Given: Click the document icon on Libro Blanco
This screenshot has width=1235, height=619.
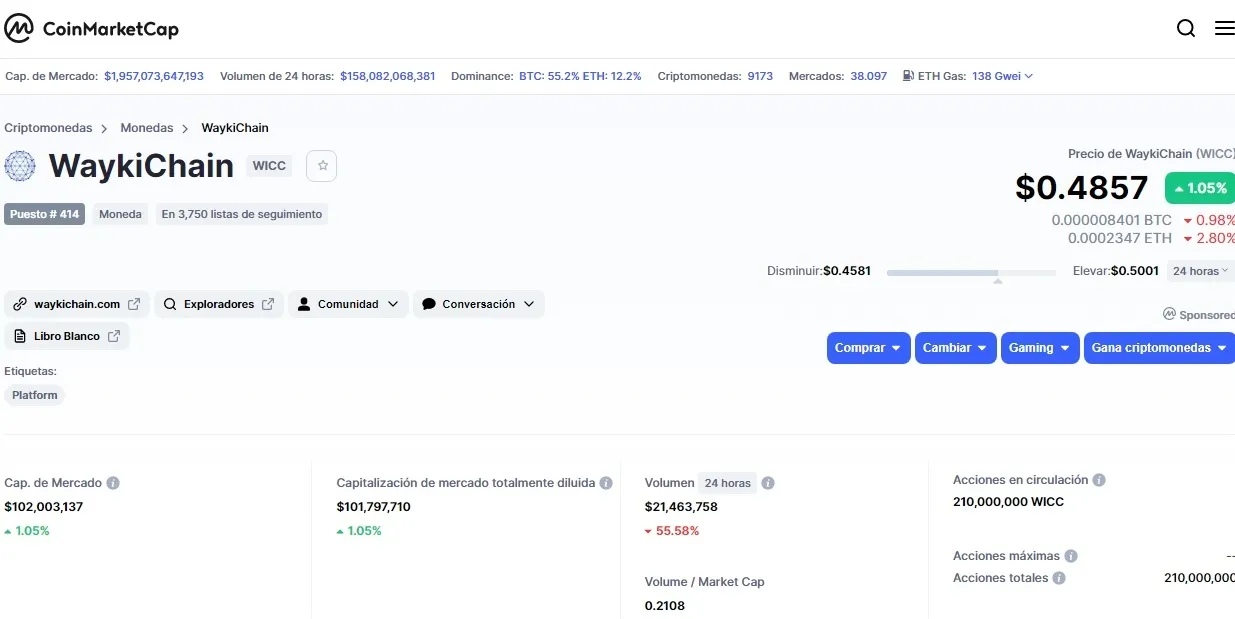Looking at the screenshot, I should coord(20,336).
